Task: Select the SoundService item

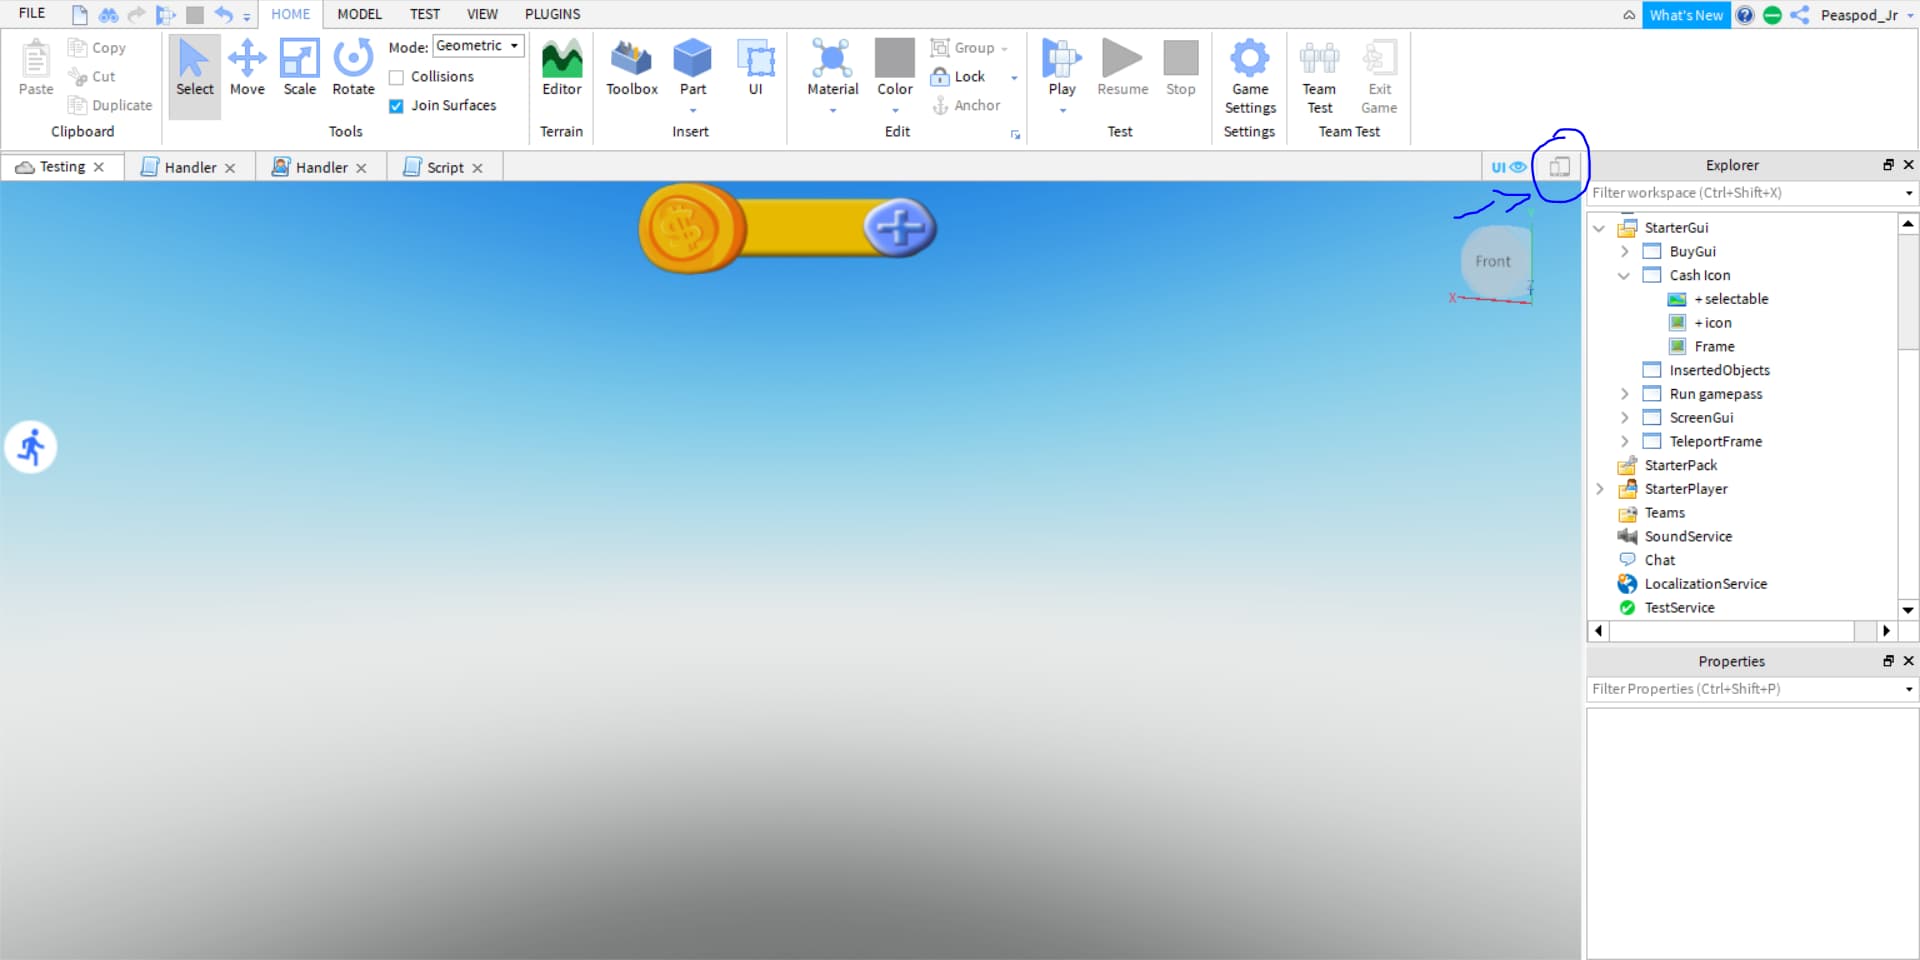Action: (1688, 537)
